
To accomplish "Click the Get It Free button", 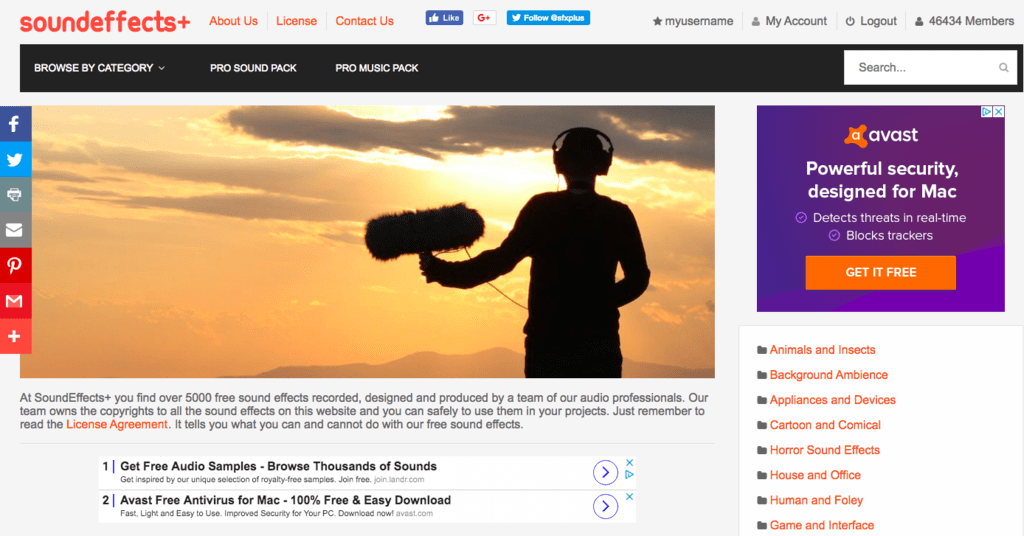I will tap(880, 272).
